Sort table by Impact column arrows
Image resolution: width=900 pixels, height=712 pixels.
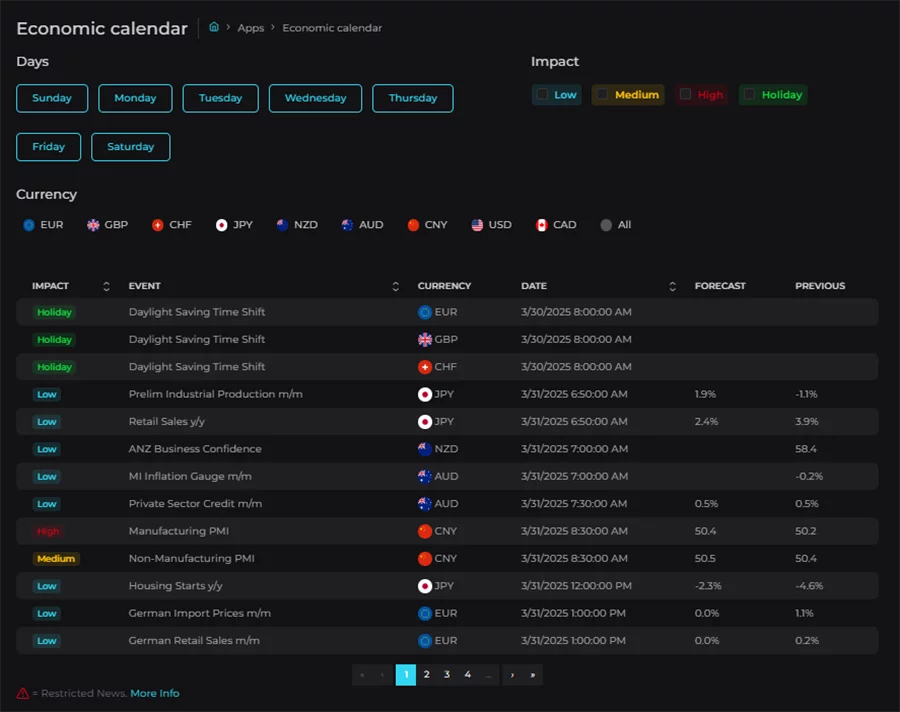[x=106, y=286]
